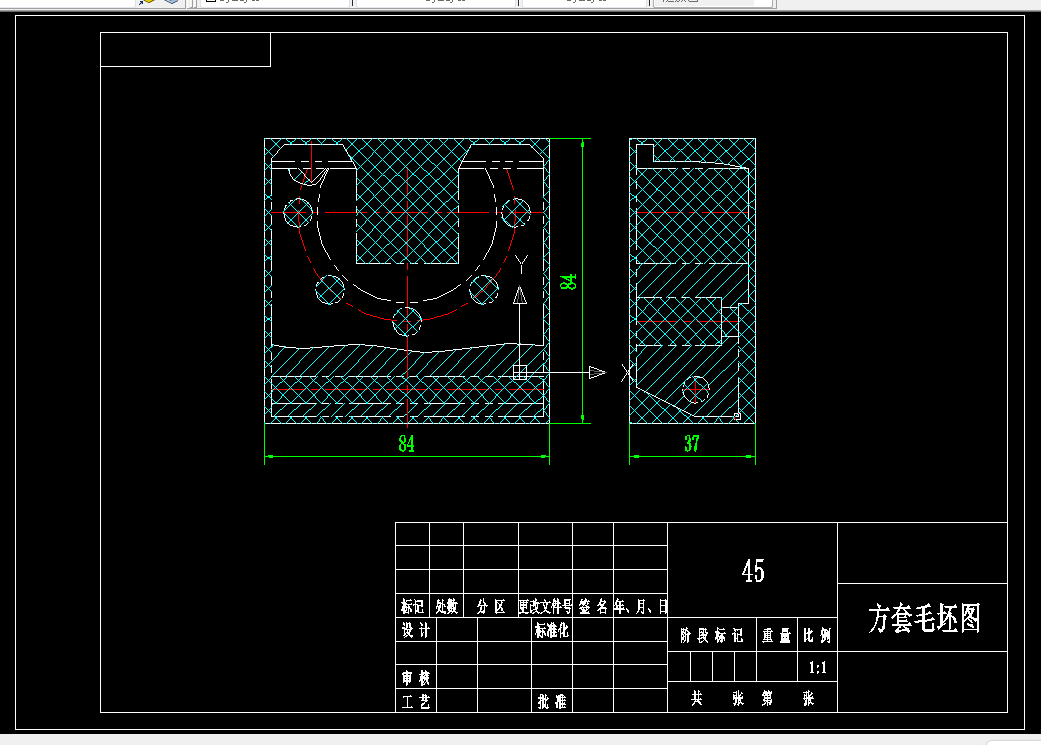The image size is (1041, 745).
Task: Click the UCS Y-axis arrowhead
Action: point(520,295)
